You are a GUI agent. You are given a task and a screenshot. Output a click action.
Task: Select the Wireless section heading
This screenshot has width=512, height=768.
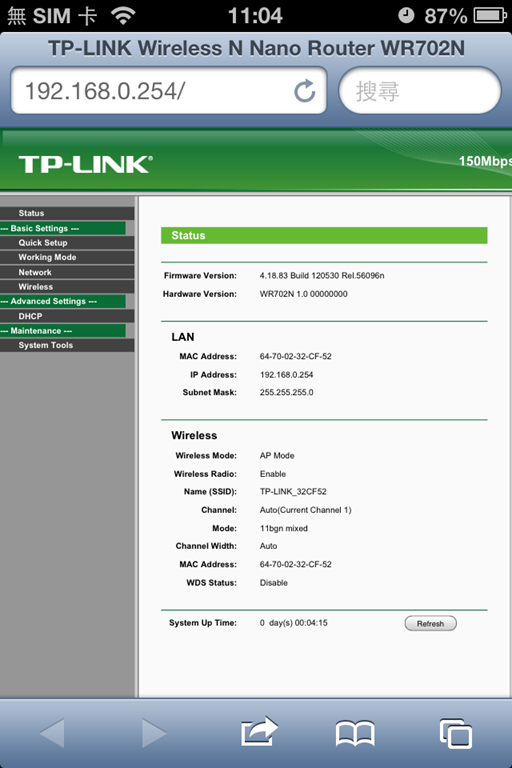click(194, 435)
